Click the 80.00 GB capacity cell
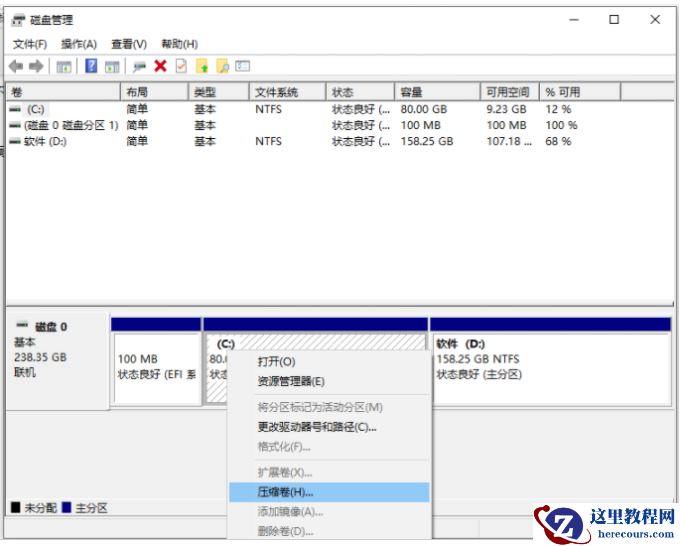Screen dimensions: 680x546 [x=424, y=109]
